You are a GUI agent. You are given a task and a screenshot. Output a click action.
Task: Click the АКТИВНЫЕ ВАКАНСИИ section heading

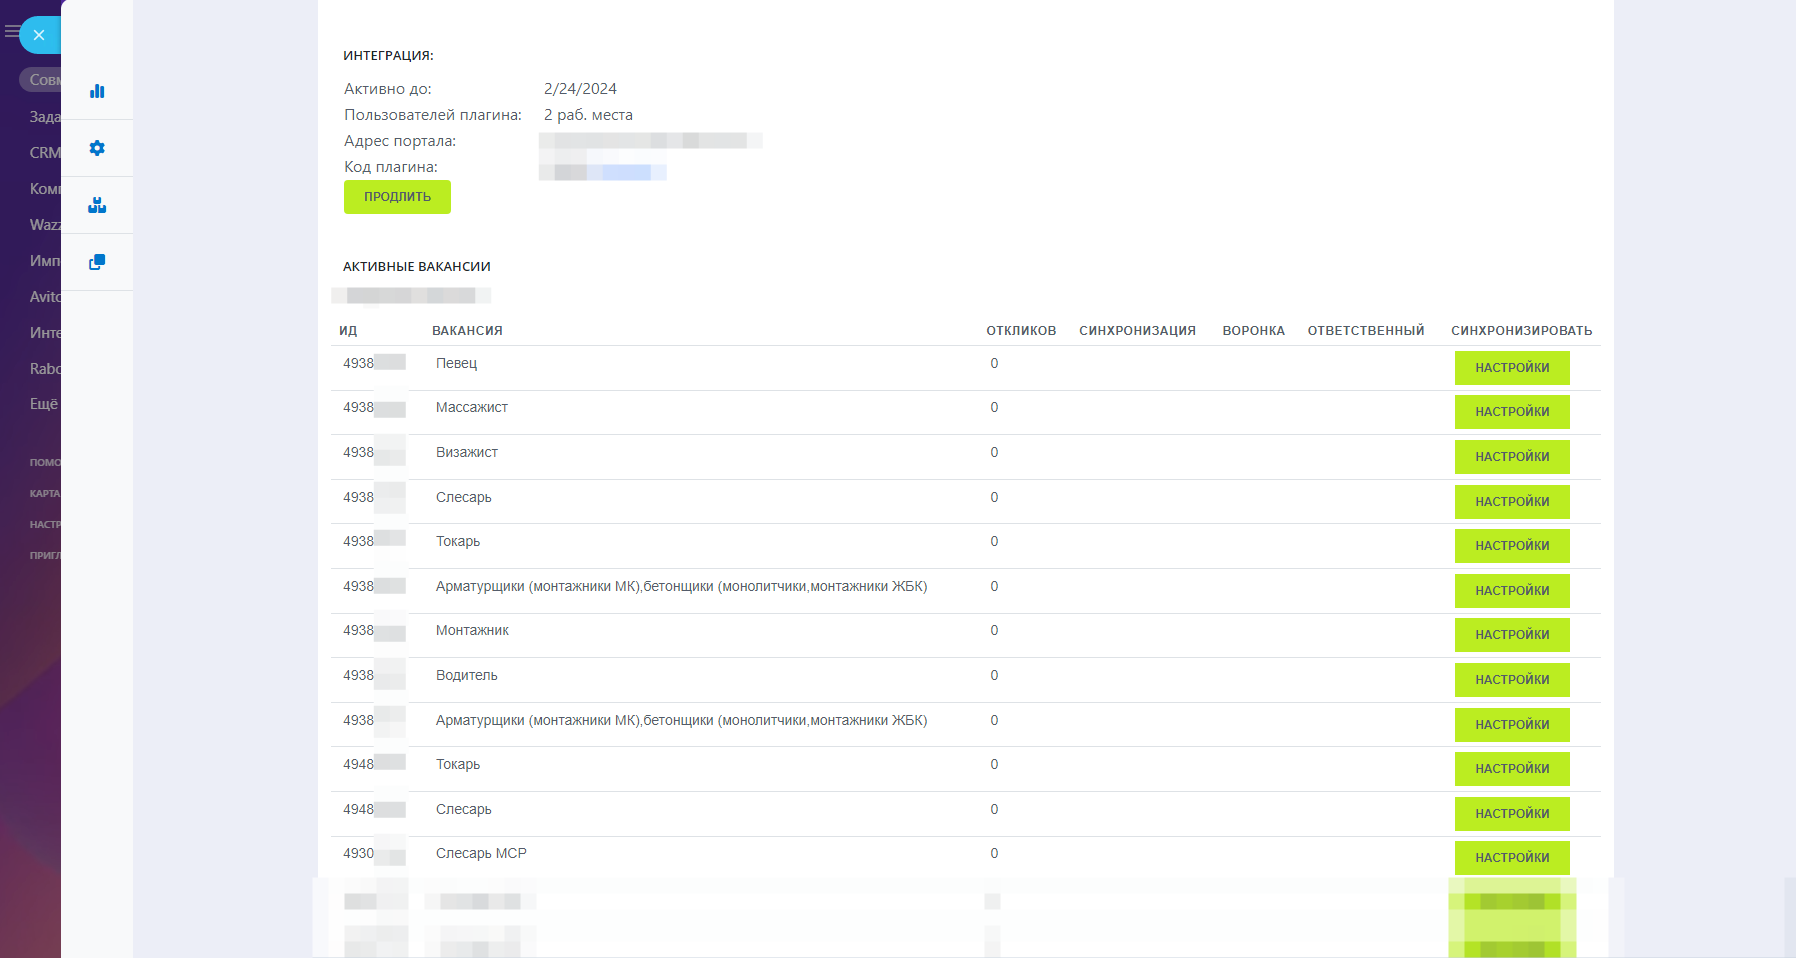tap(417, 267)
